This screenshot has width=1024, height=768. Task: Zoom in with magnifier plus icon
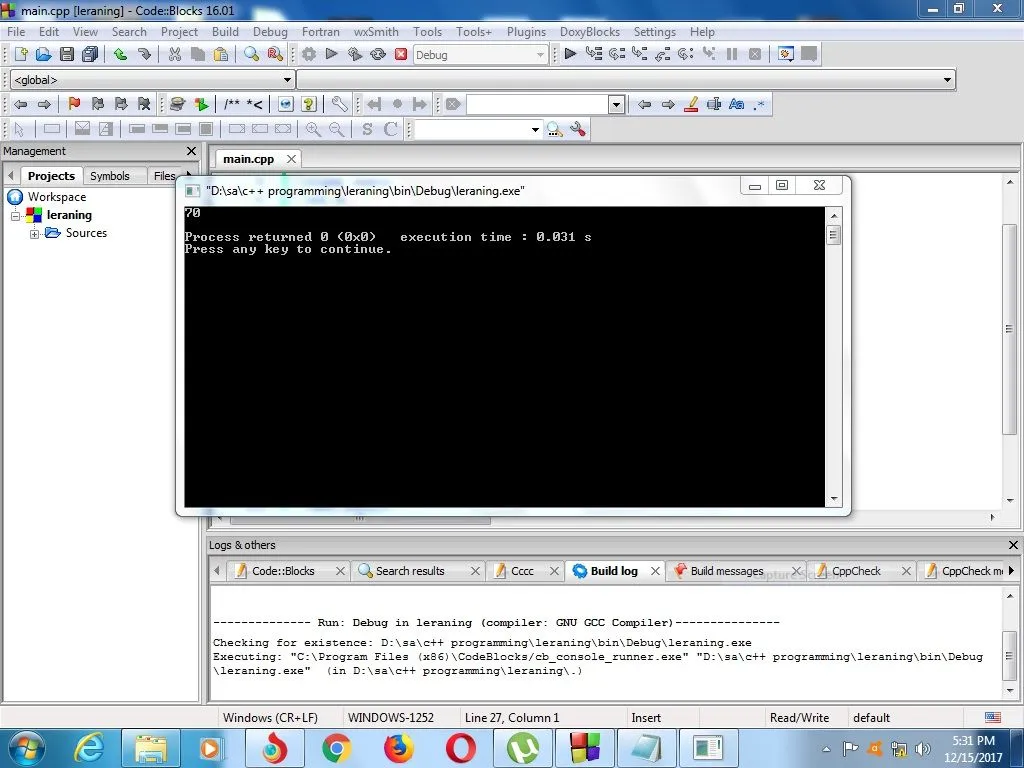coord(313,129)
